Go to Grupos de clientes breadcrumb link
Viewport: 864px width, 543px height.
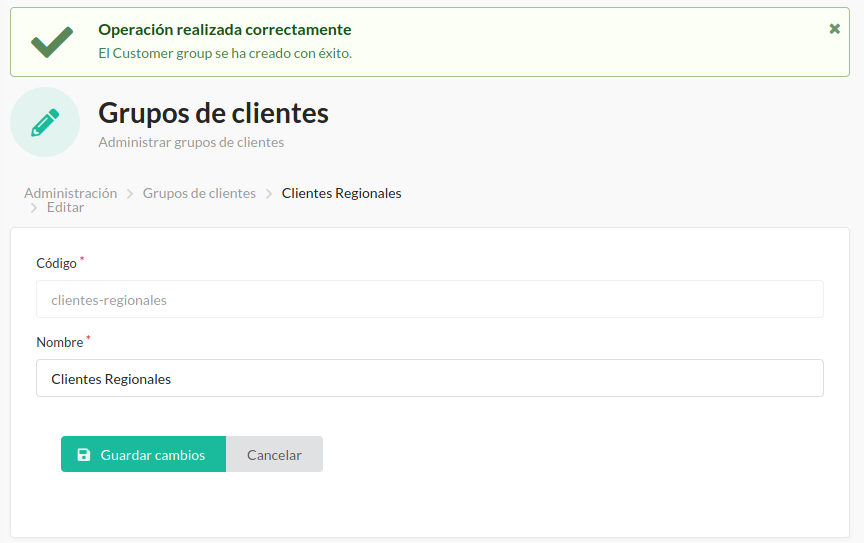199,193
